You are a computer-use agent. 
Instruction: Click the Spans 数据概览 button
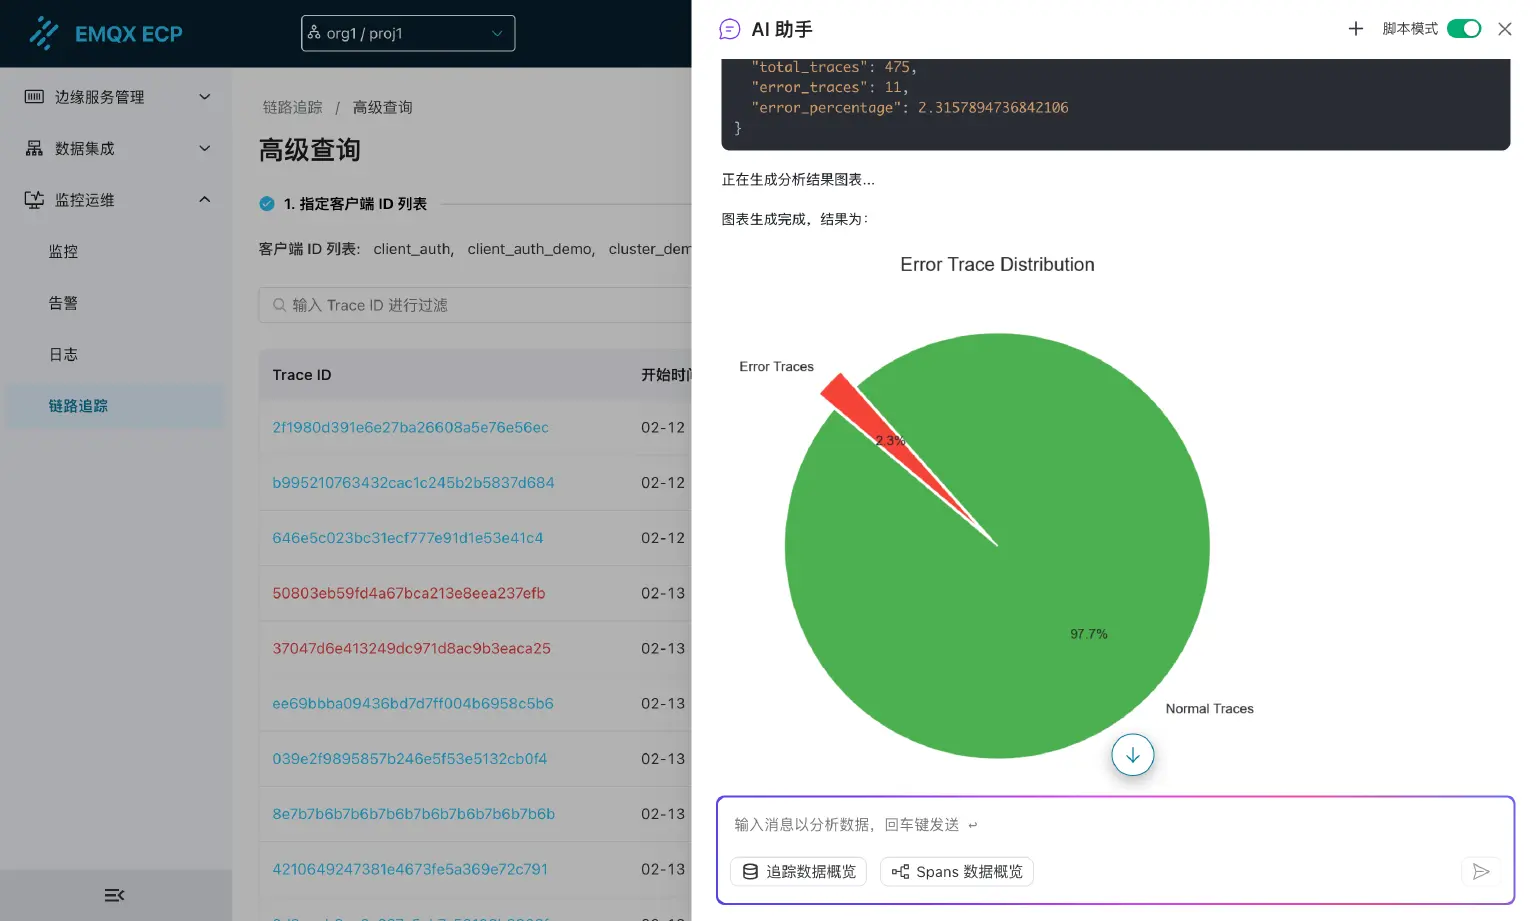tap(956, 872)
